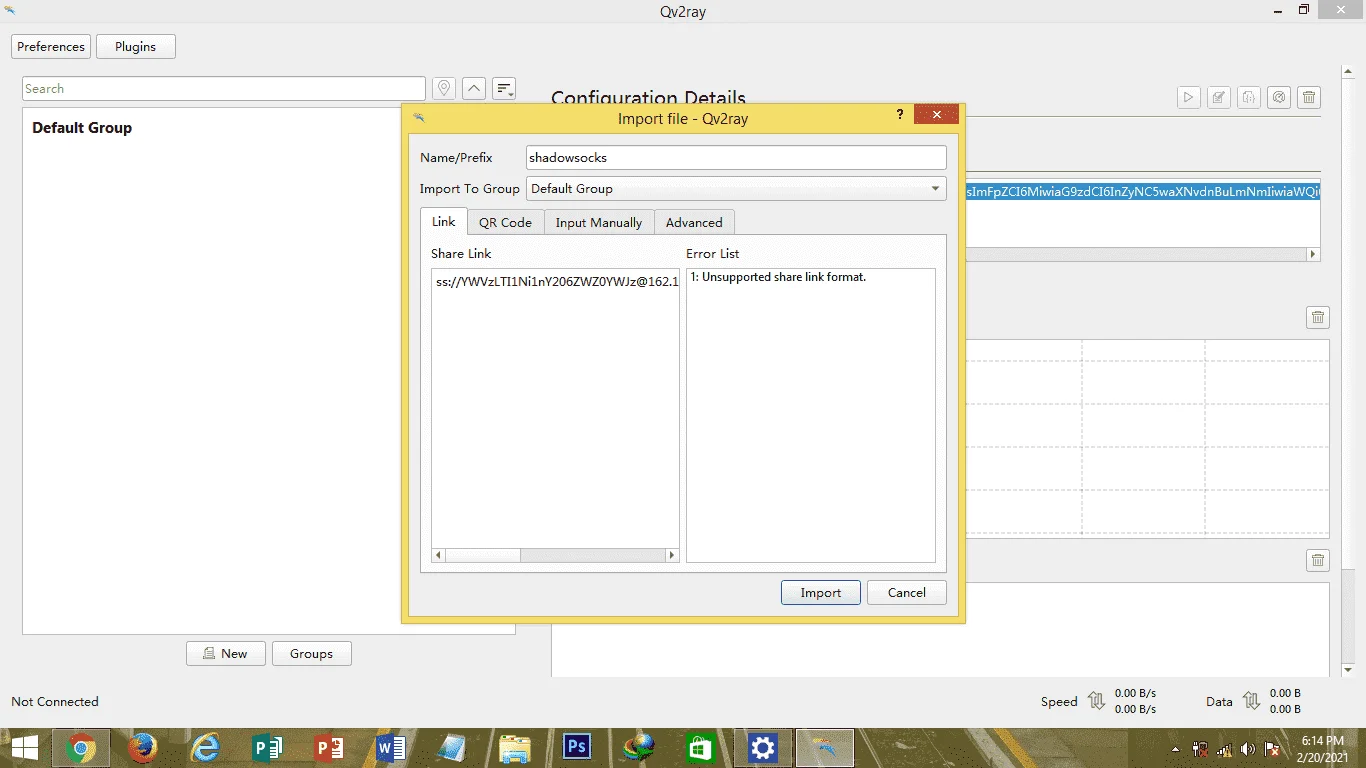Collapse groups with the up-chevron icon
The width and height of the screenshot is (1366, 768).
(474, 88)
